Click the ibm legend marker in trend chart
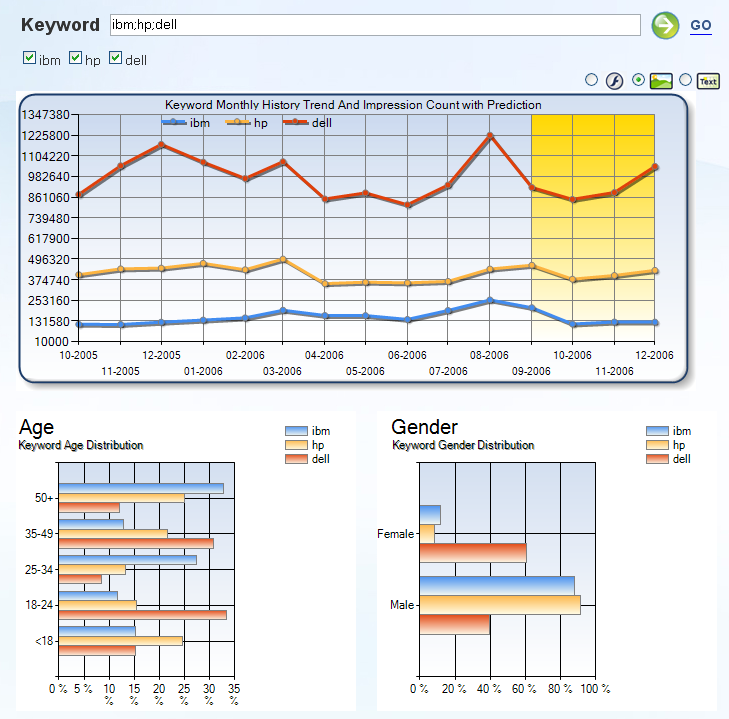Image resolution: width=729 pixels, height=719 pixels. (x=174, y=122)
